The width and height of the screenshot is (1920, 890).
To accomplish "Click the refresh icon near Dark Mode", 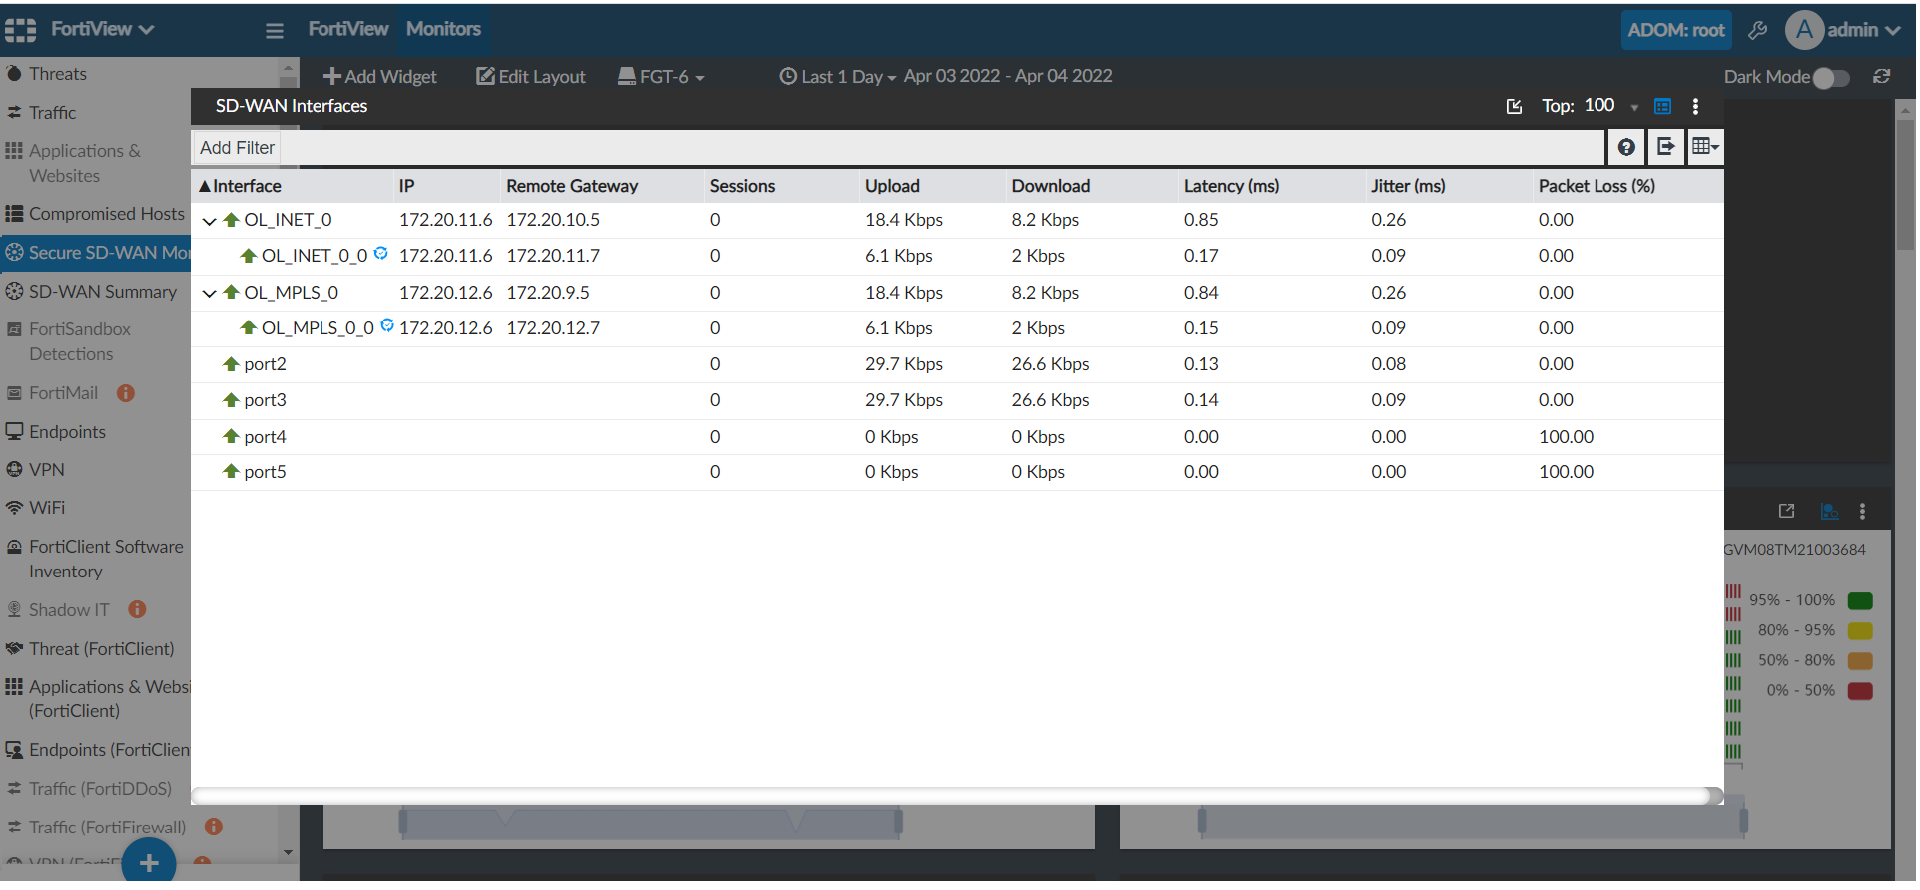I will pyautogui.click(x=1881, y=77).
